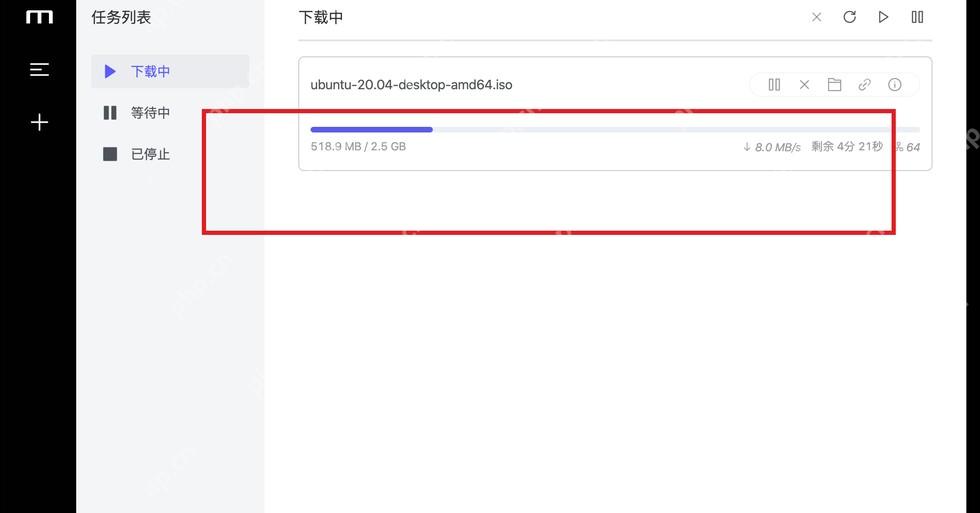Pause all tasks in top toolbar

point(917,17)
